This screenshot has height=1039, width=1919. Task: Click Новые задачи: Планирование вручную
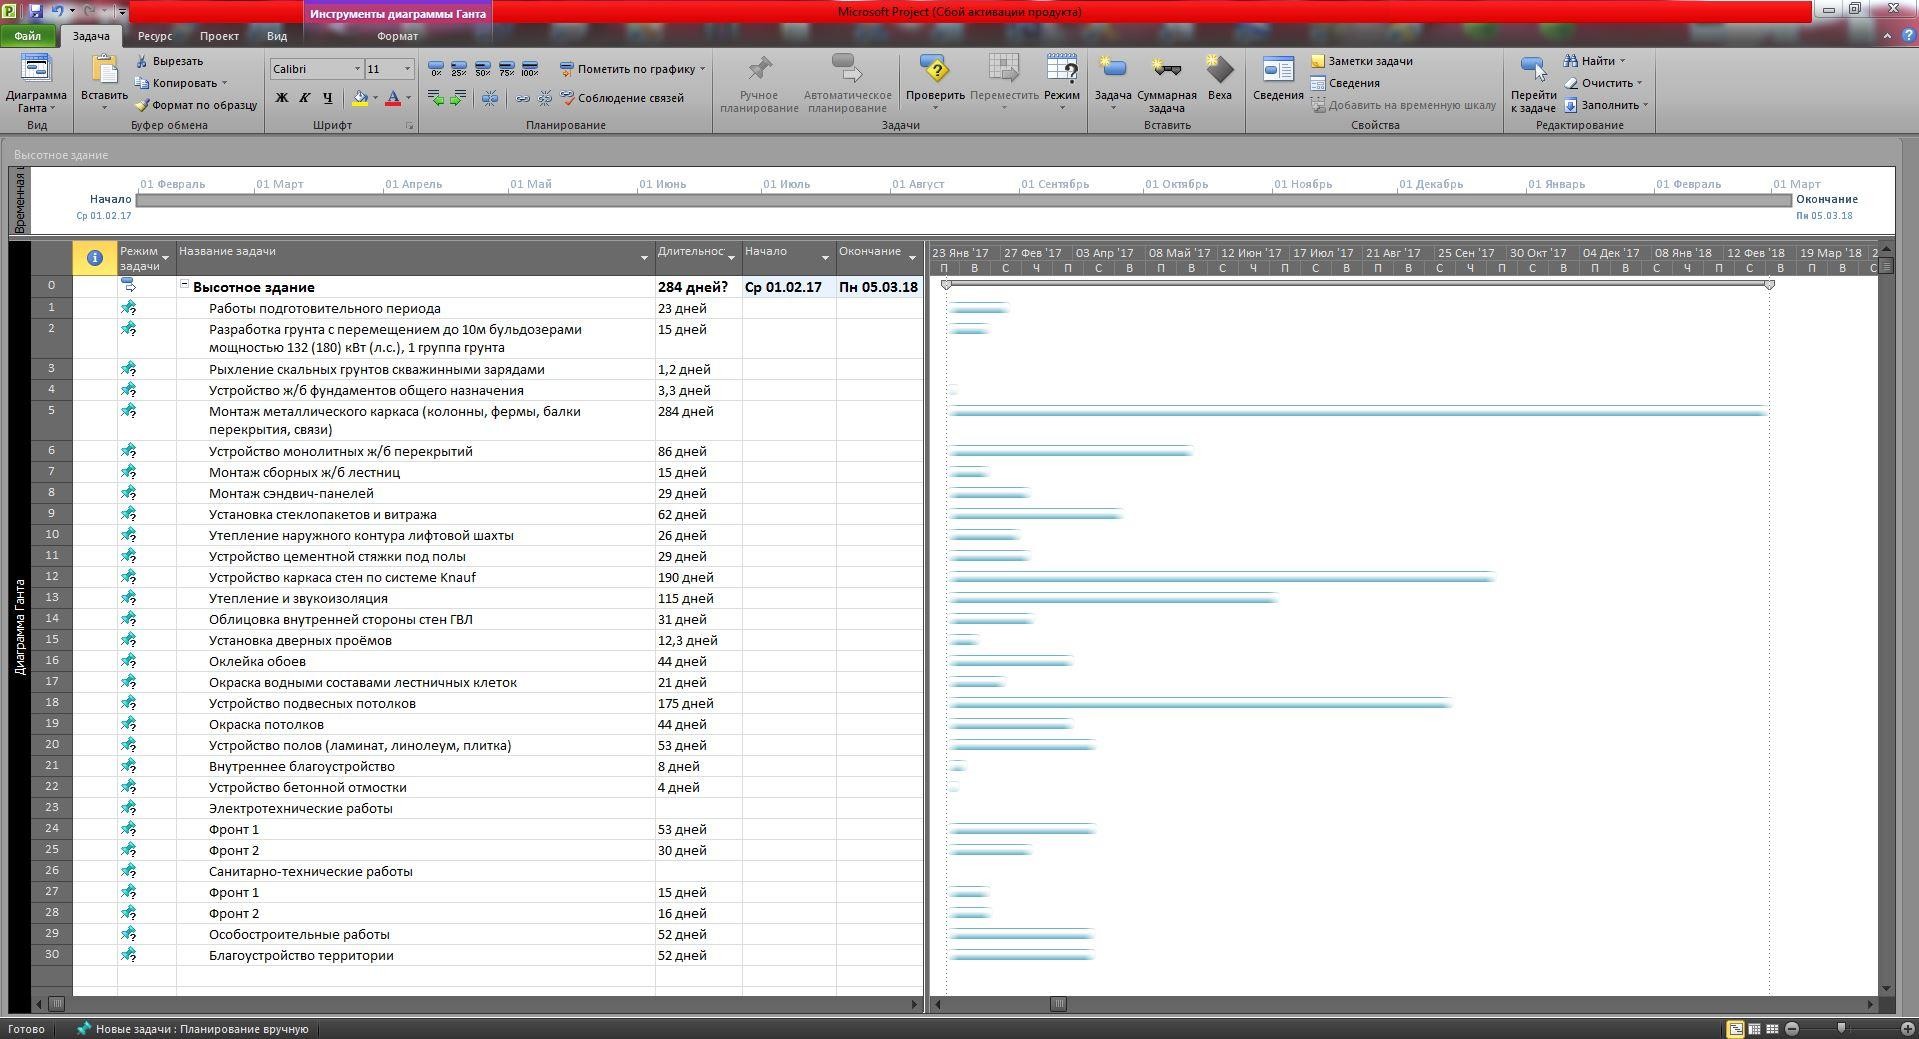[193, 1029]
